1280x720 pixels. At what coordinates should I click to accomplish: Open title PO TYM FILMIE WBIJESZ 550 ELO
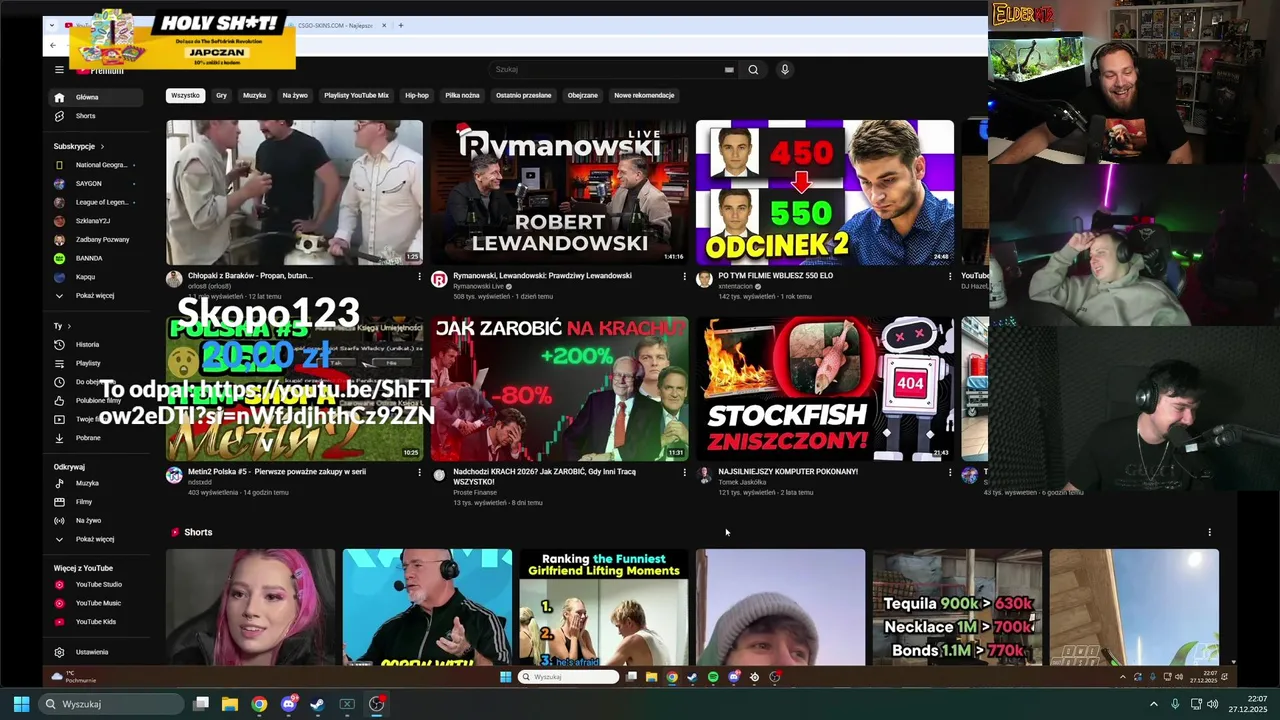coord(775,276)
